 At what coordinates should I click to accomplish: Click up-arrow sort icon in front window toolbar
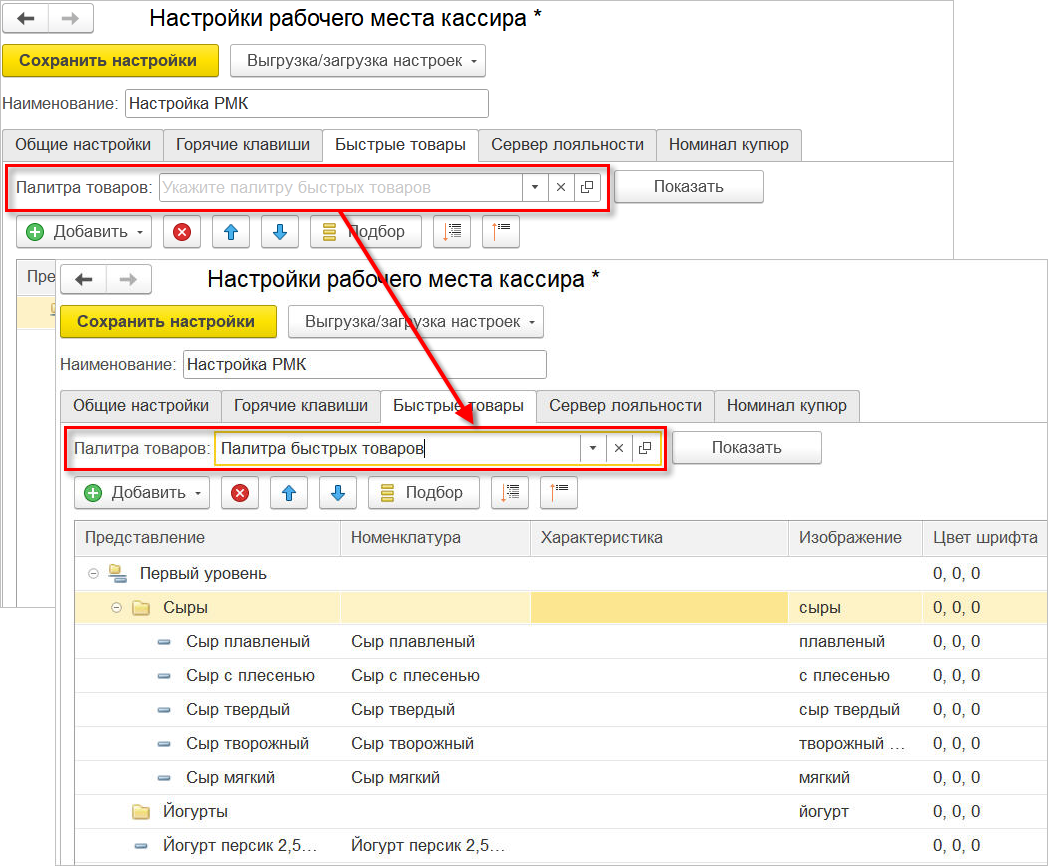(559, 492)
